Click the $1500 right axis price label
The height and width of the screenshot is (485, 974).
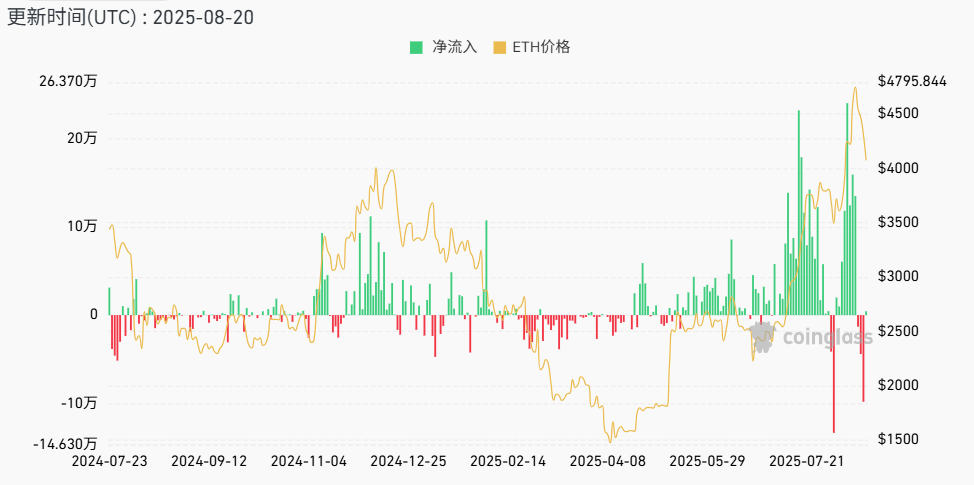pyautogui.click(x=897, y=439)
